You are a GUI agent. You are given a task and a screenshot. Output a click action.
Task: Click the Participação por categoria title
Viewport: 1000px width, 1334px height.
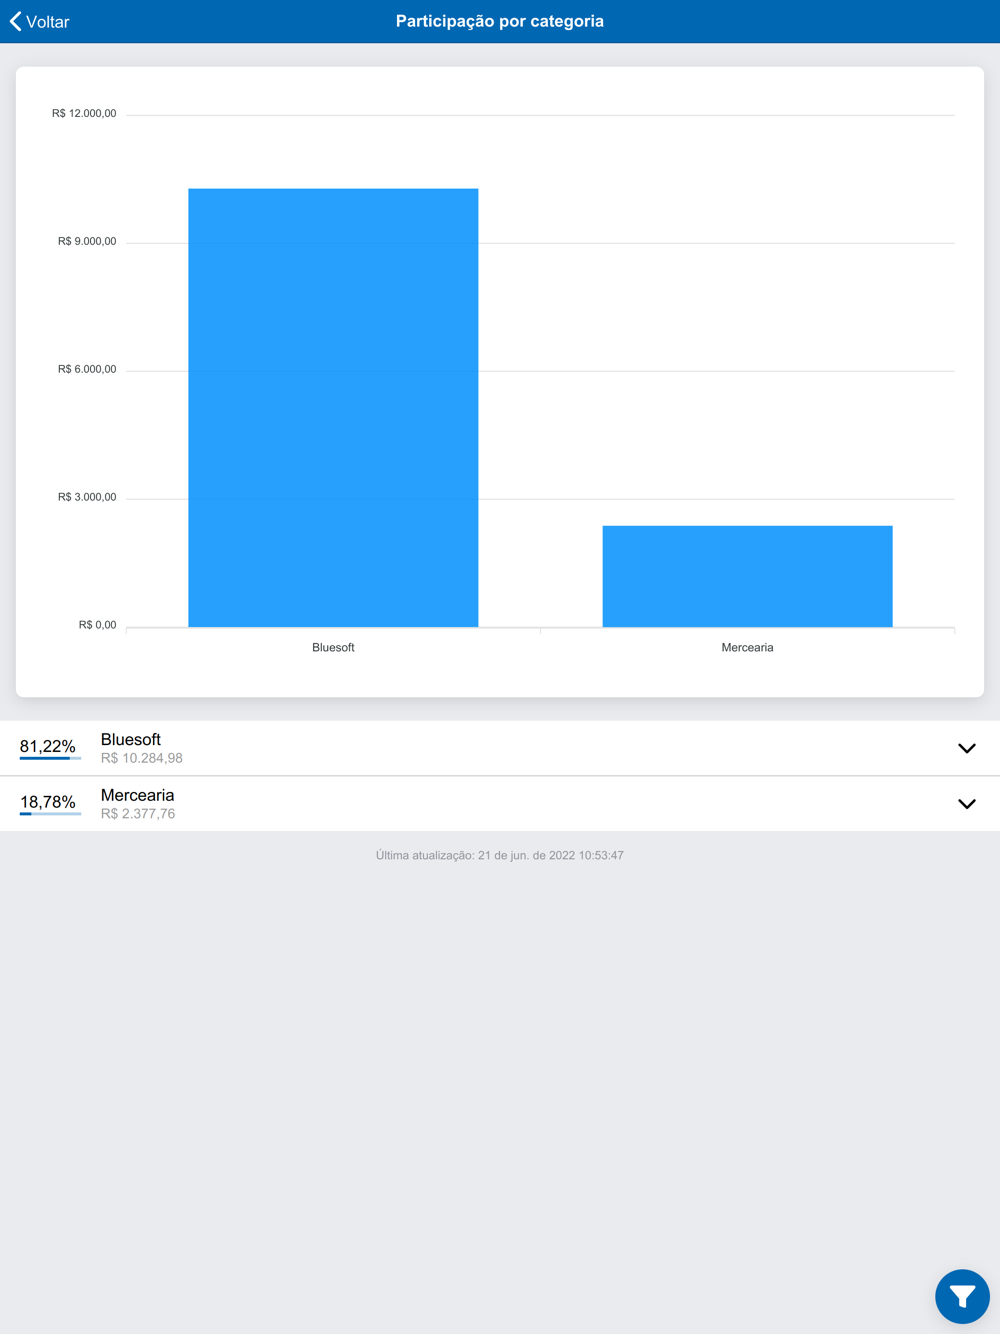[500, 21]
